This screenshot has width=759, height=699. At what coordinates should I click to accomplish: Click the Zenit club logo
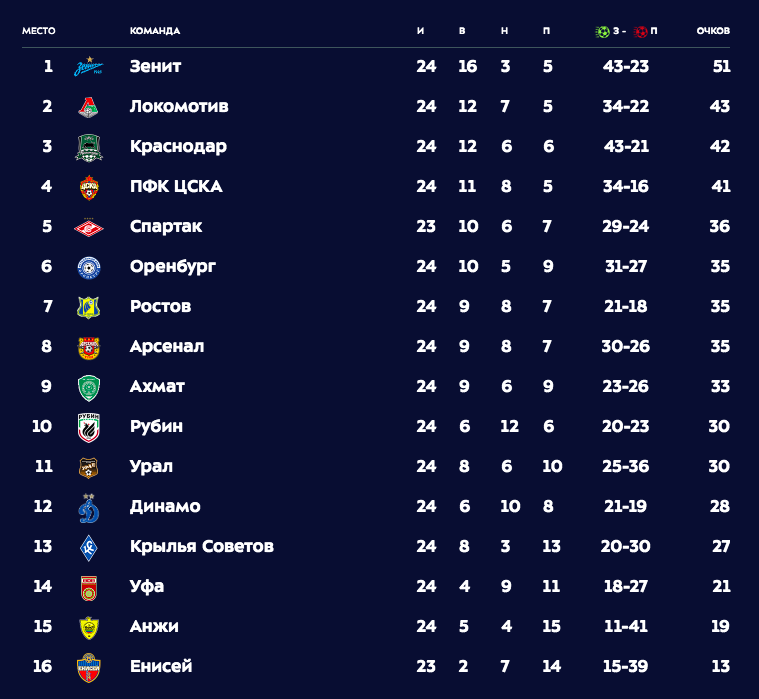pyautogui.click(x=89, y=66)
